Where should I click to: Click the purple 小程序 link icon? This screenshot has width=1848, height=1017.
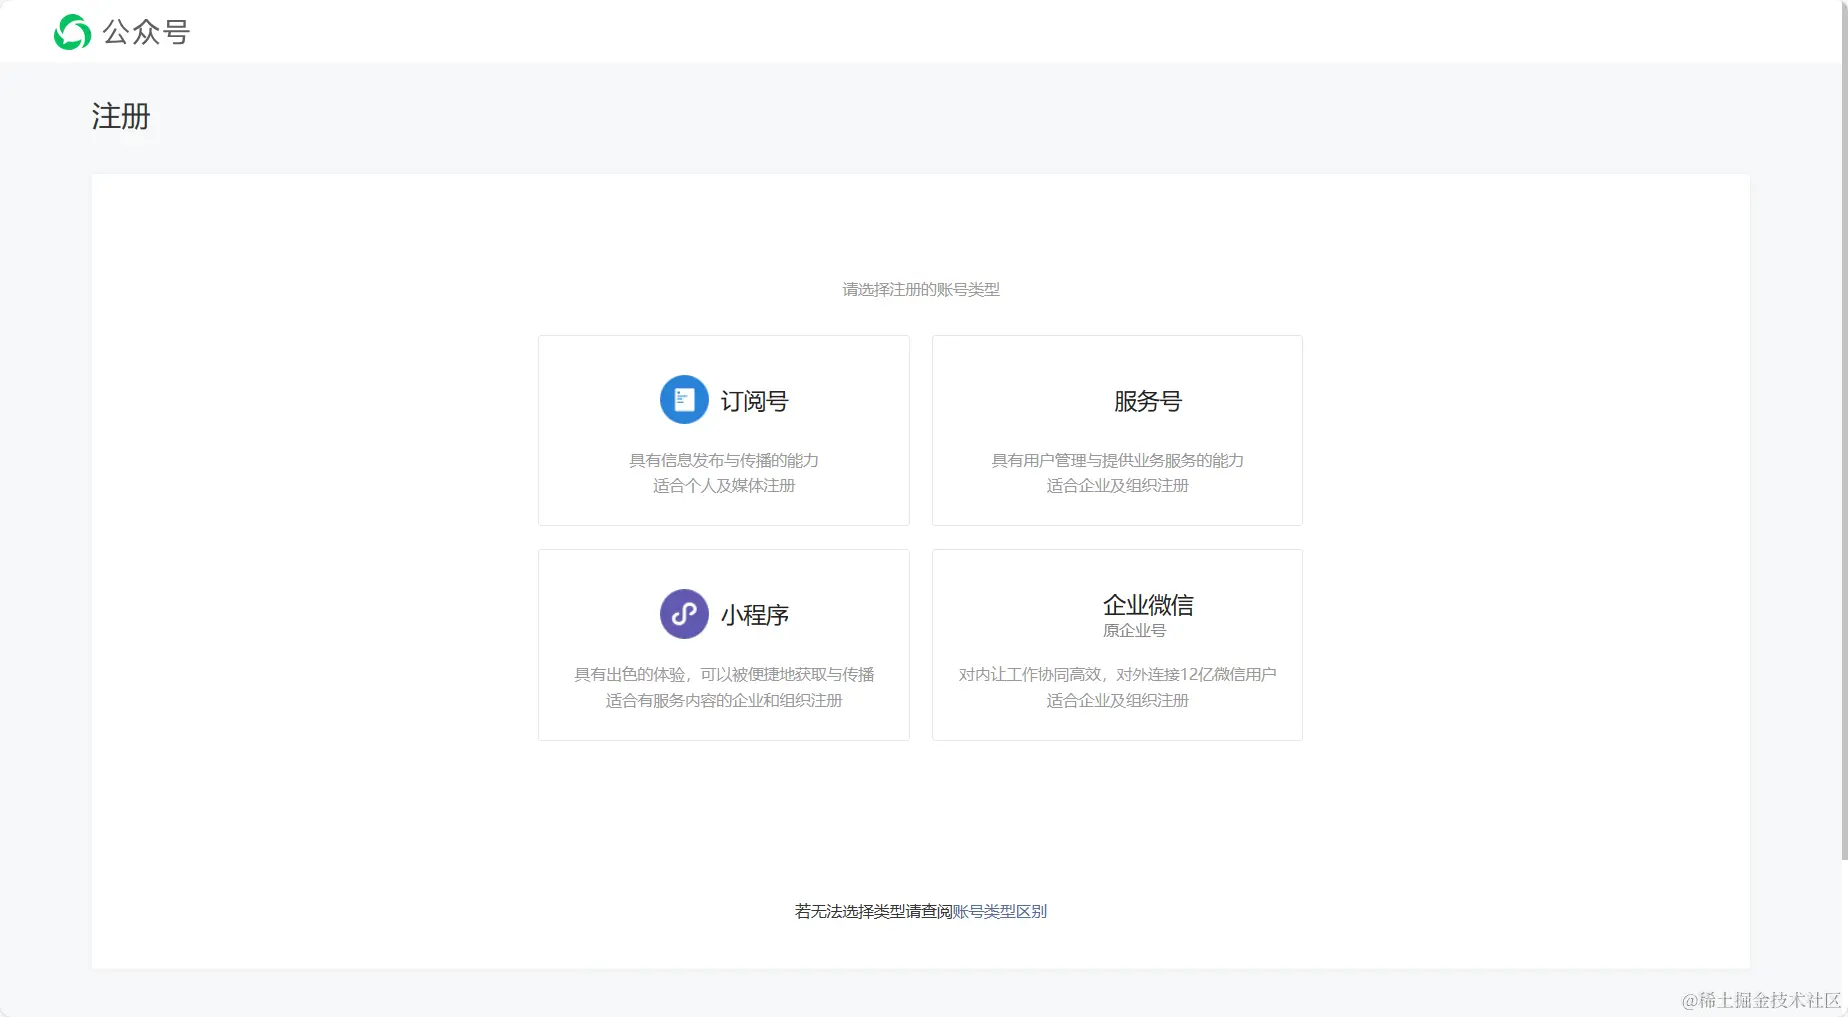click(684, 614)
